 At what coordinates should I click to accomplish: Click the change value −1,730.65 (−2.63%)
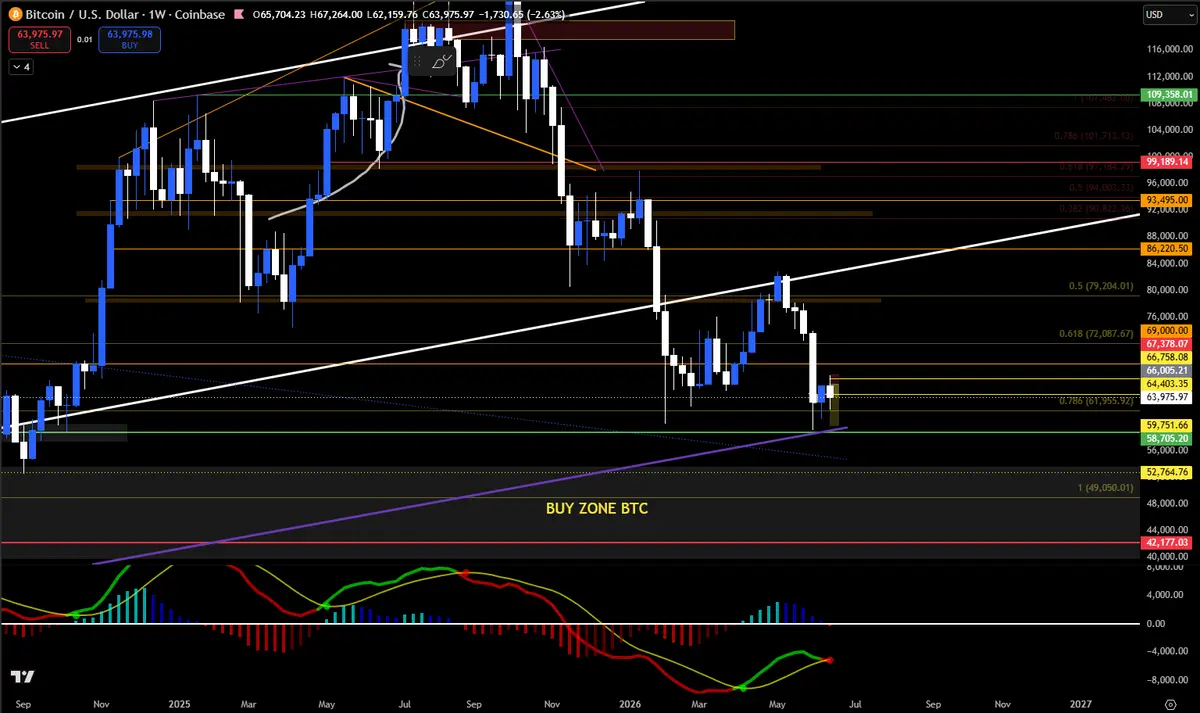pyautogui.click(x=522, y=15)
